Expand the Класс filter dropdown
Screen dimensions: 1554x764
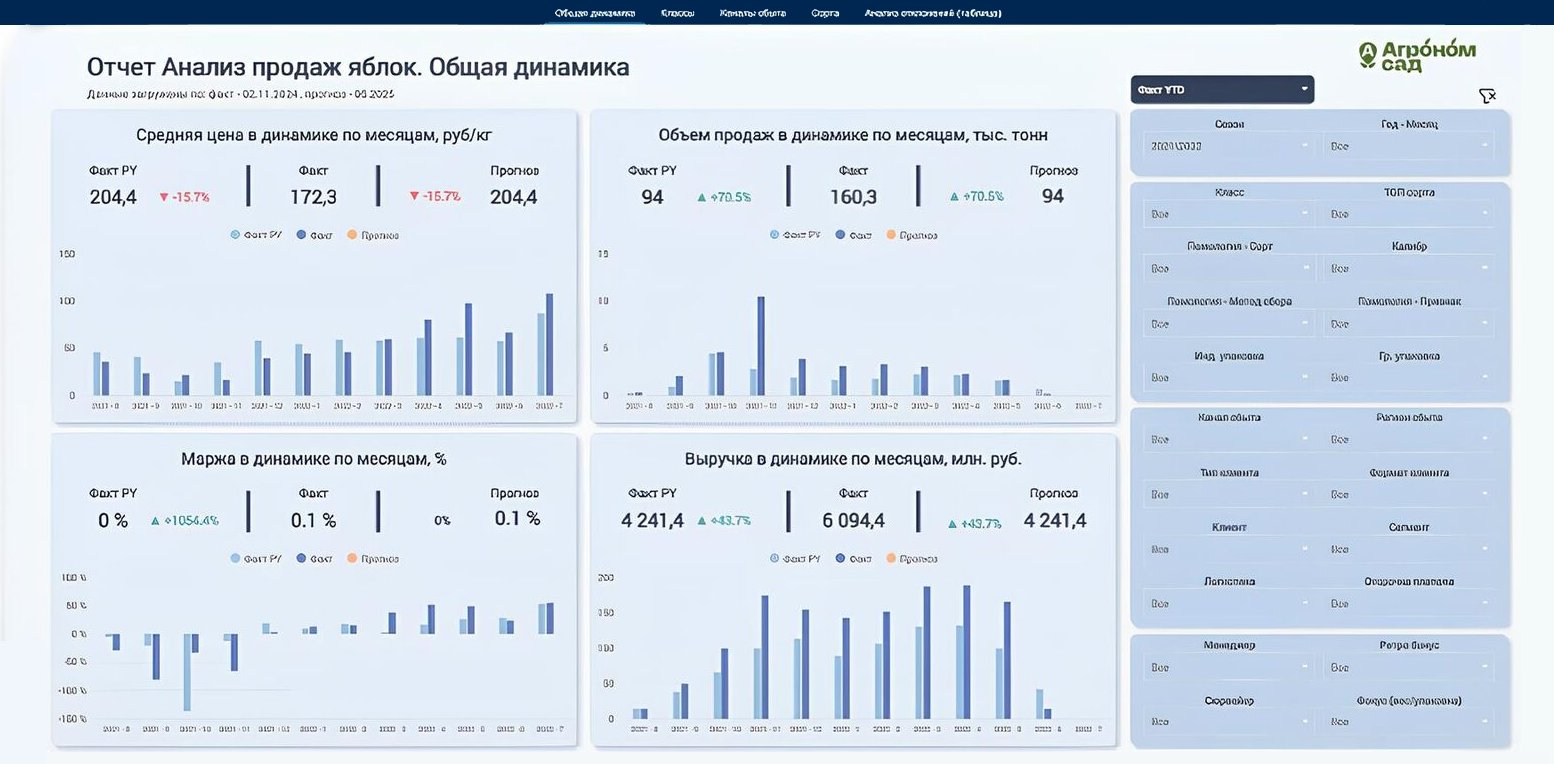tap(1229, 214)
